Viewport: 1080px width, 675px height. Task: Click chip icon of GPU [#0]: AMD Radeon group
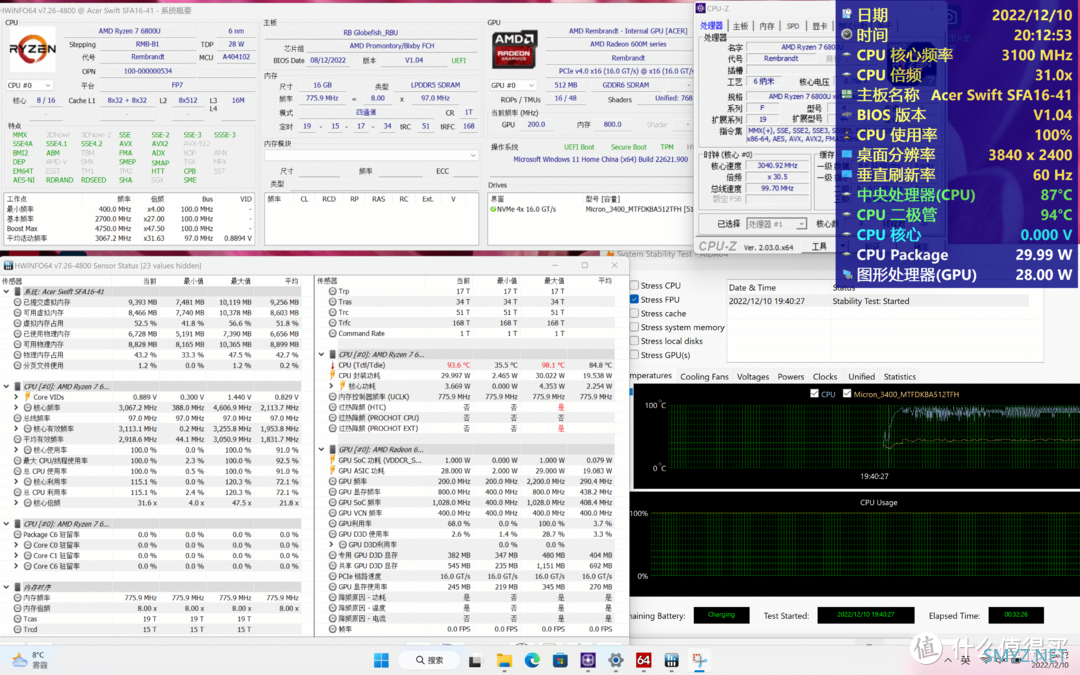332,449
